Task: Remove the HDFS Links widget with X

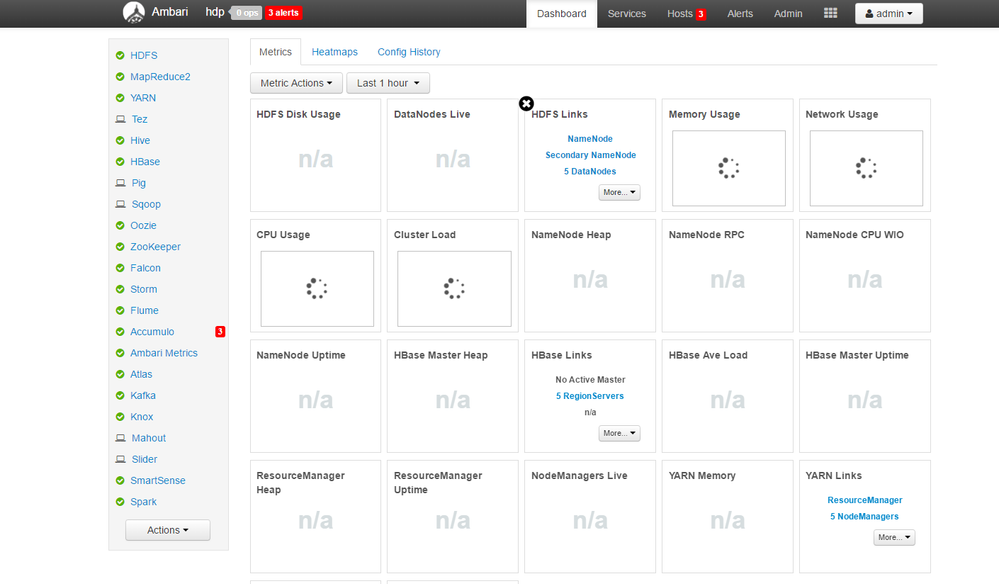Action: tap(526, 104)
